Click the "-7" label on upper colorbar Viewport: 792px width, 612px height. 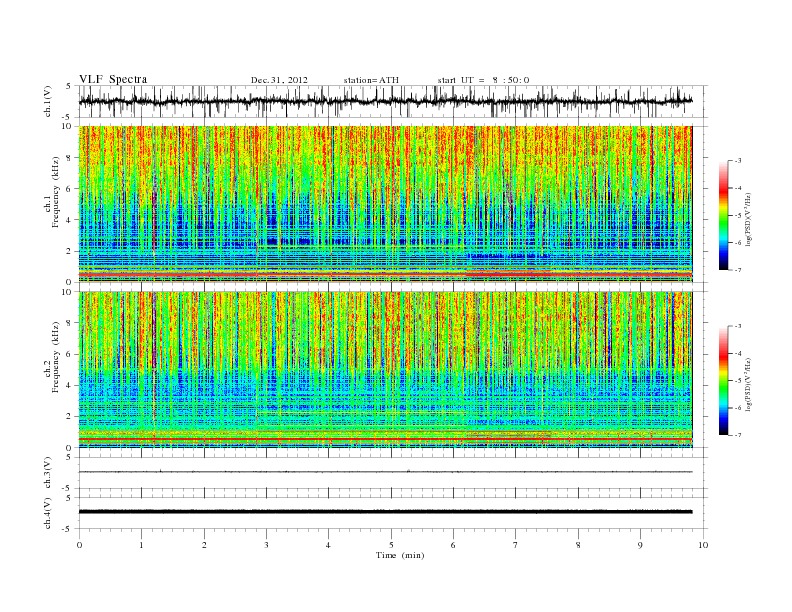tap(738, 270)
